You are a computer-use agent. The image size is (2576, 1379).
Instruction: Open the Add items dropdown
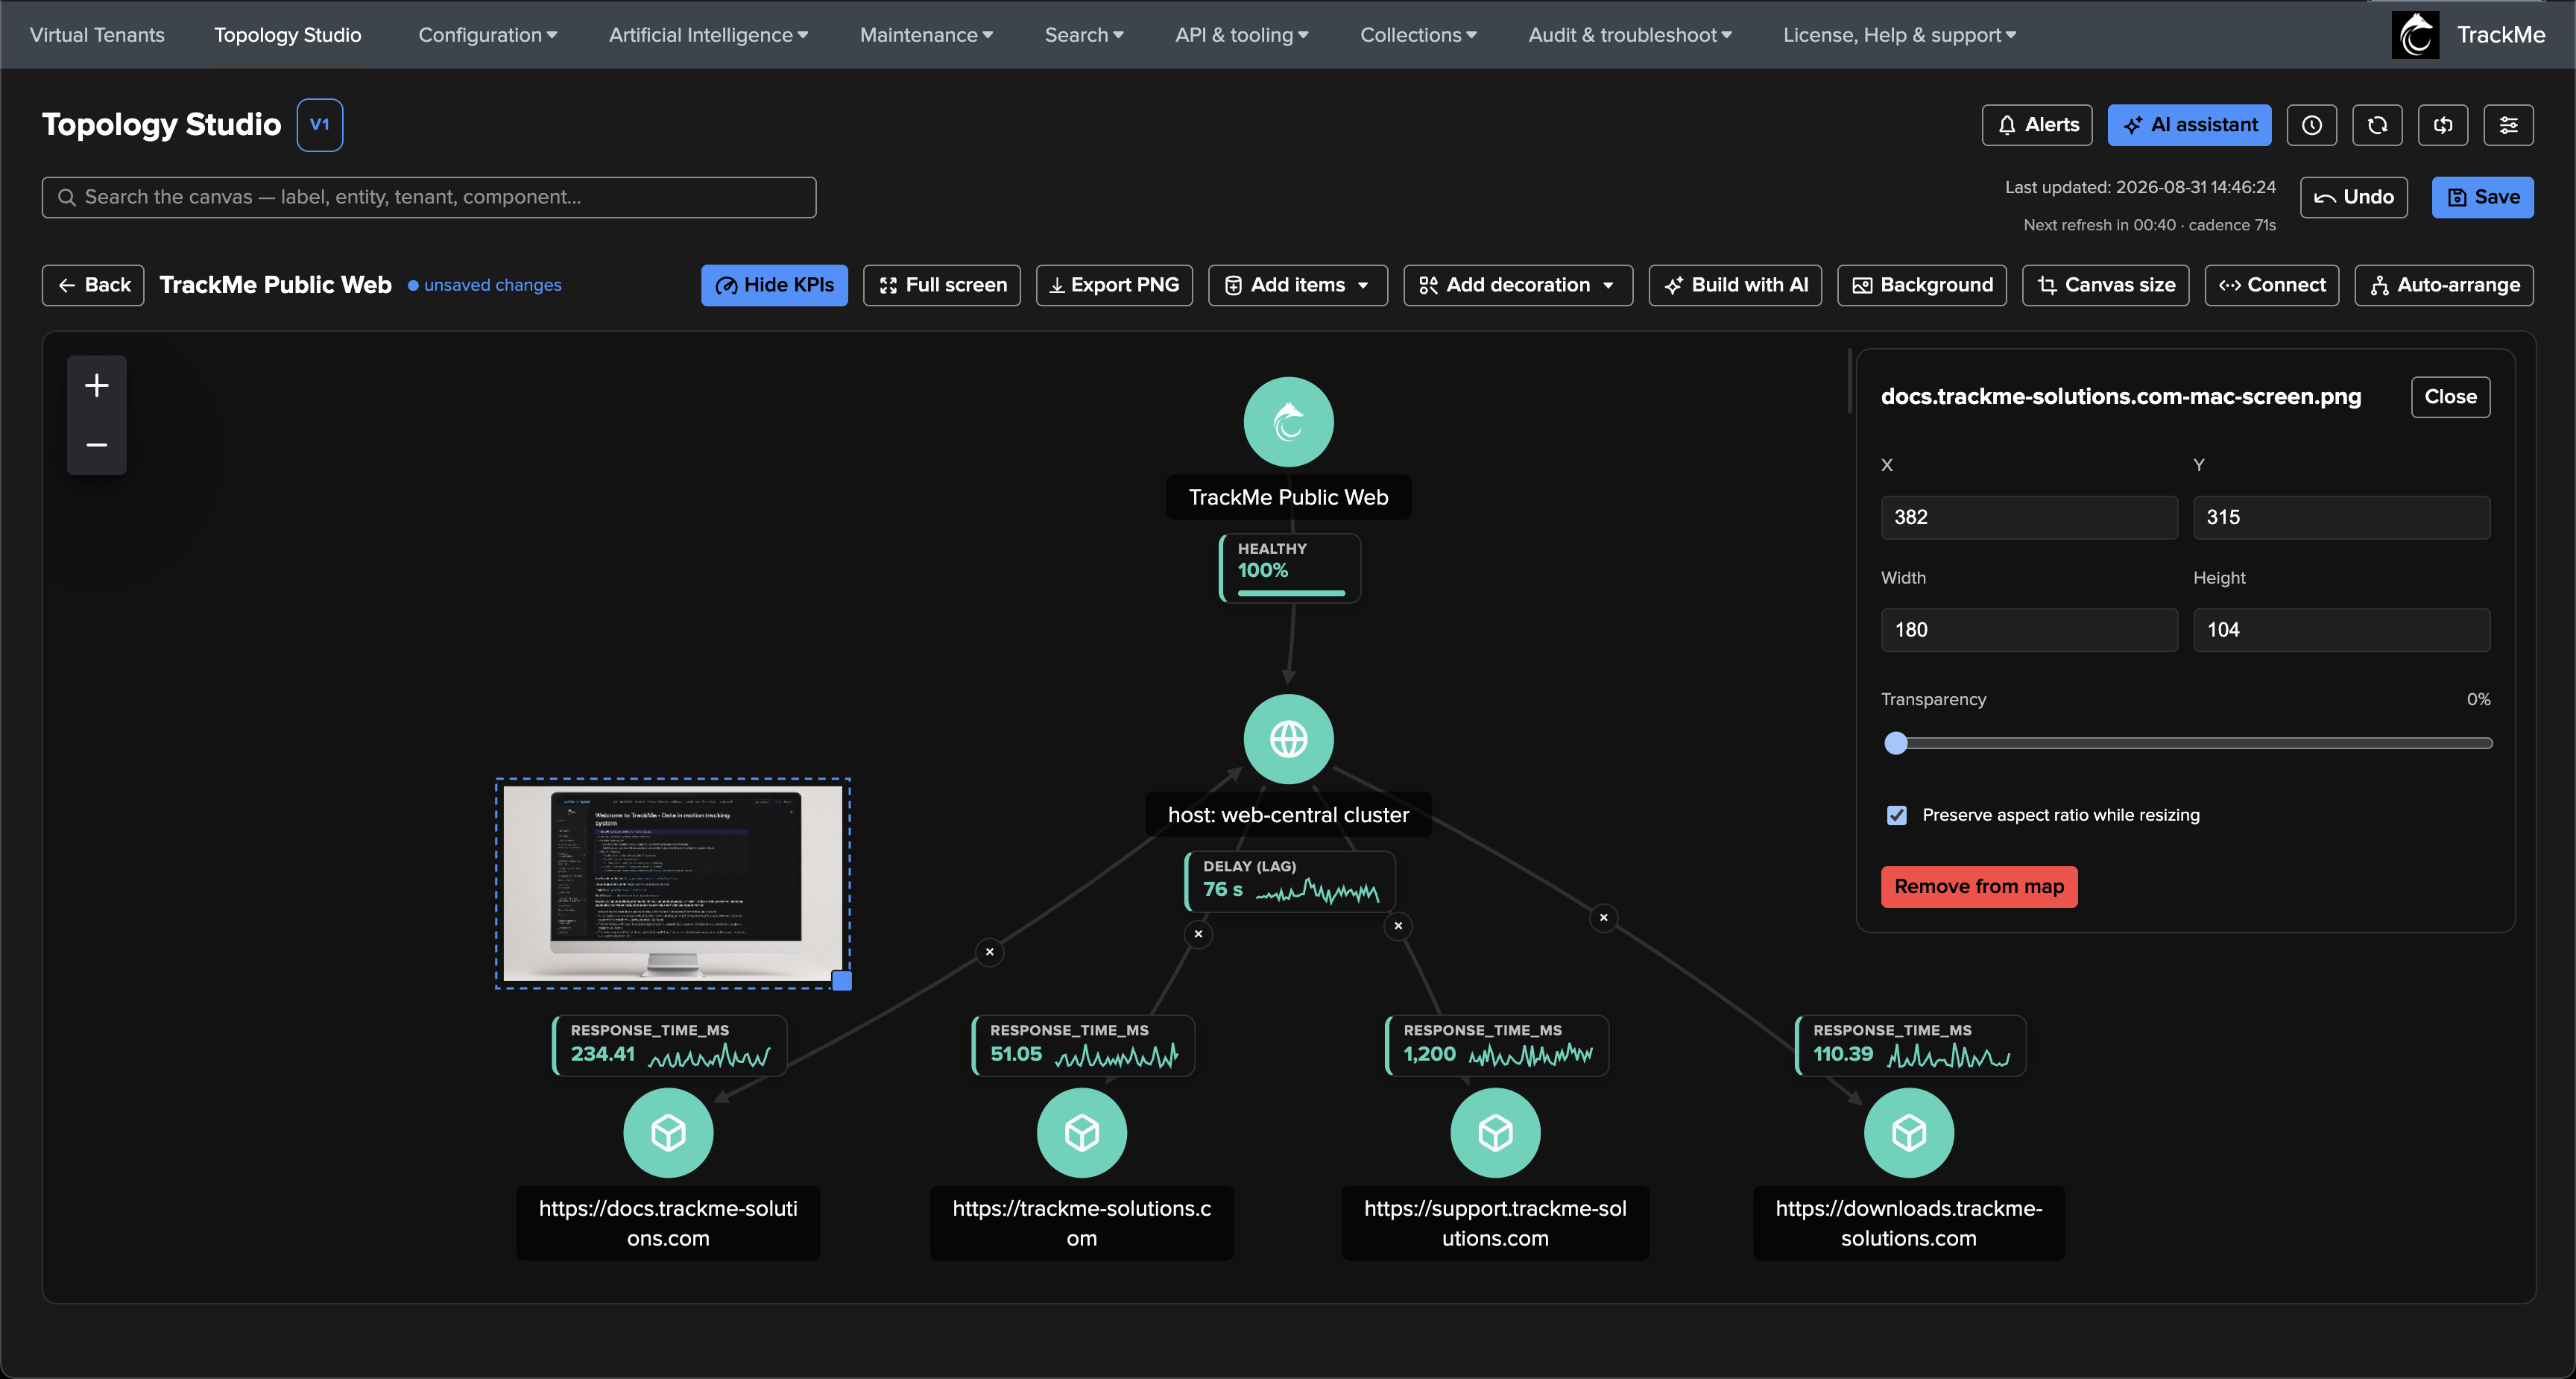point(1297,285)
